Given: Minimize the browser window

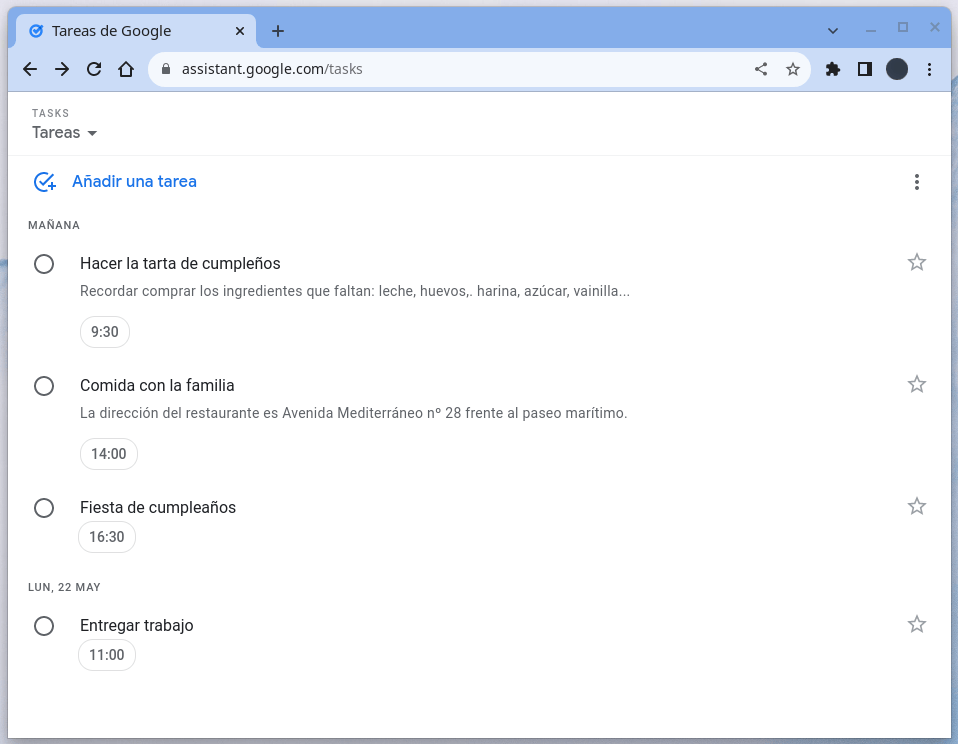Looking at the screenshot, I should point(871,29).
